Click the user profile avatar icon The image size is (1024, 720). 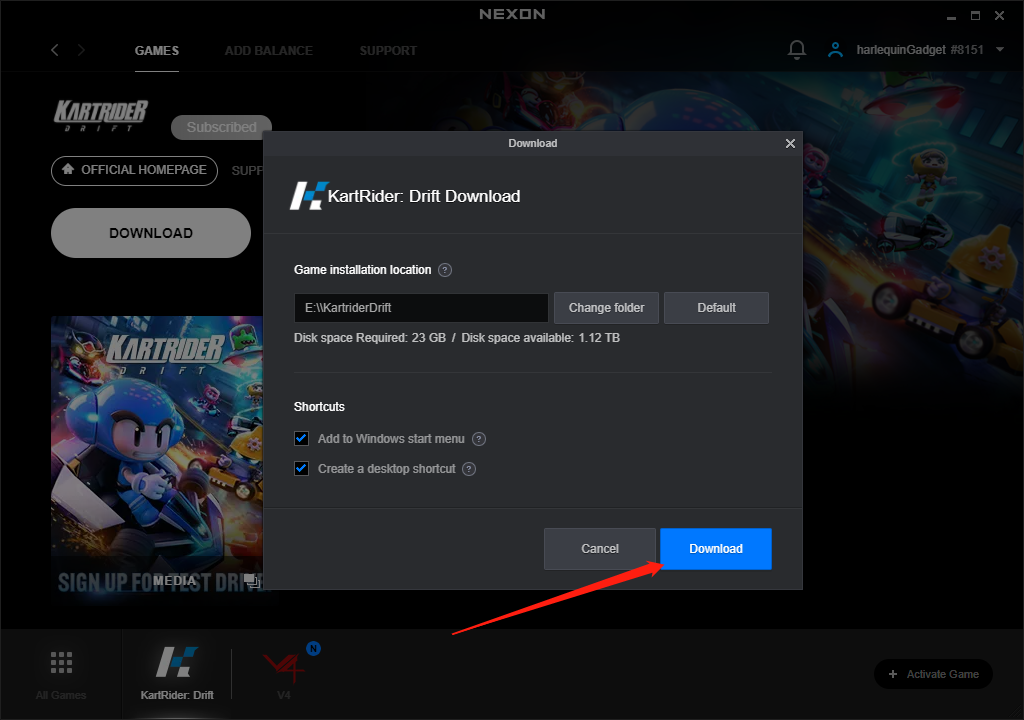click(x=835, y=50)
